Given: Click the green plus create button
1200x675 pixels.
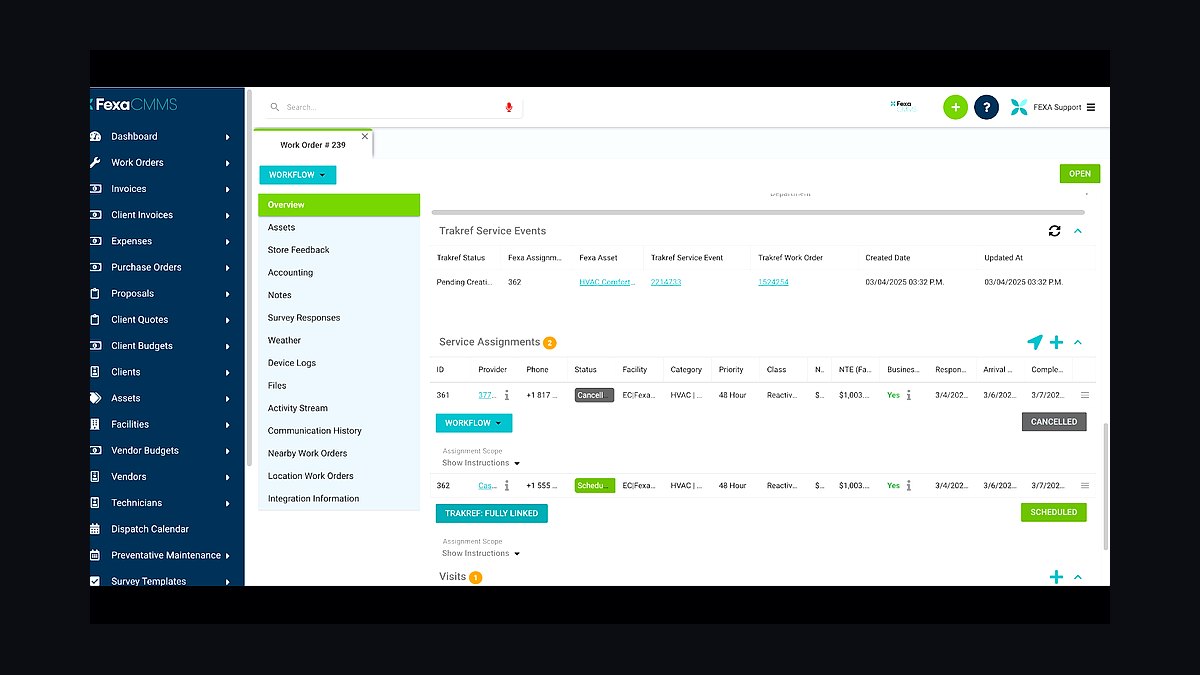Looking at the screenshot, I should (955, 107).
